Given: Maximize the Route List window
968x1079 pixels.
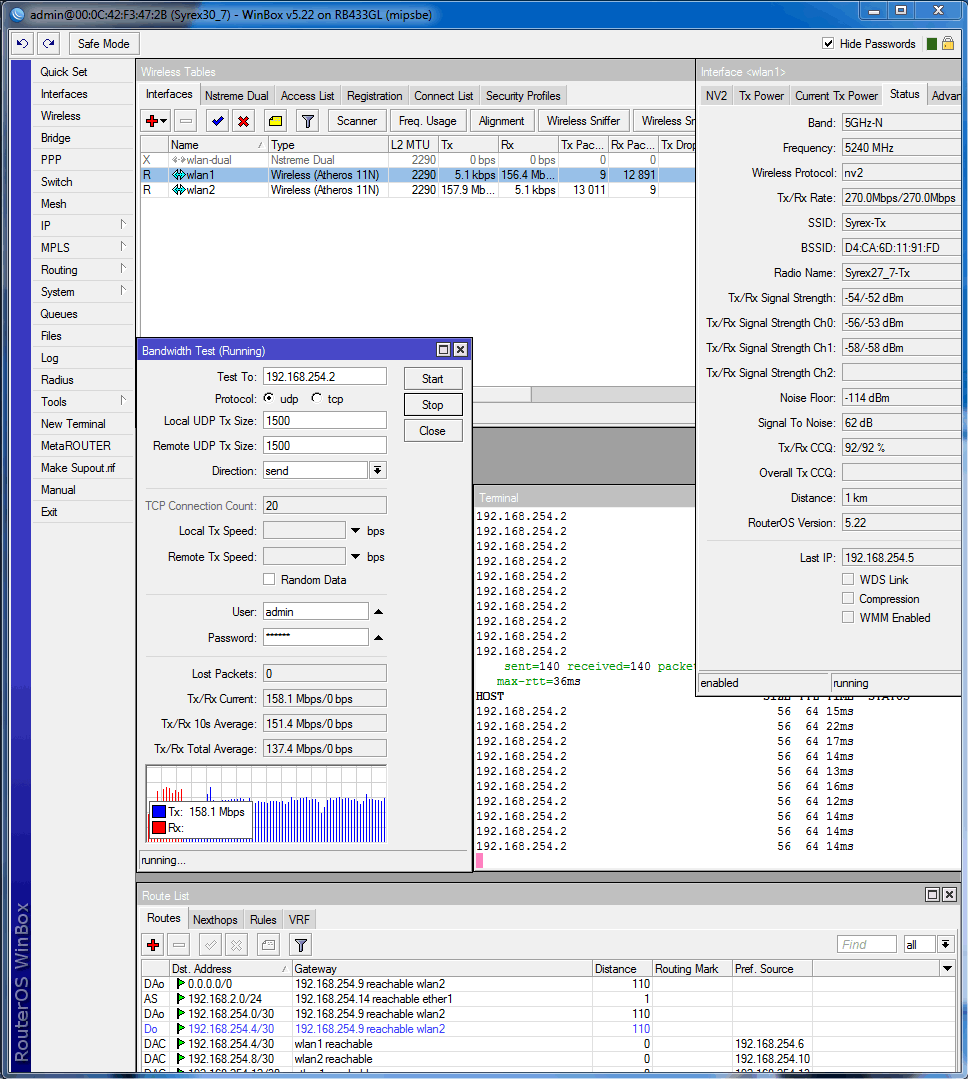Looking at the screenshot, I should coord(932,895).
